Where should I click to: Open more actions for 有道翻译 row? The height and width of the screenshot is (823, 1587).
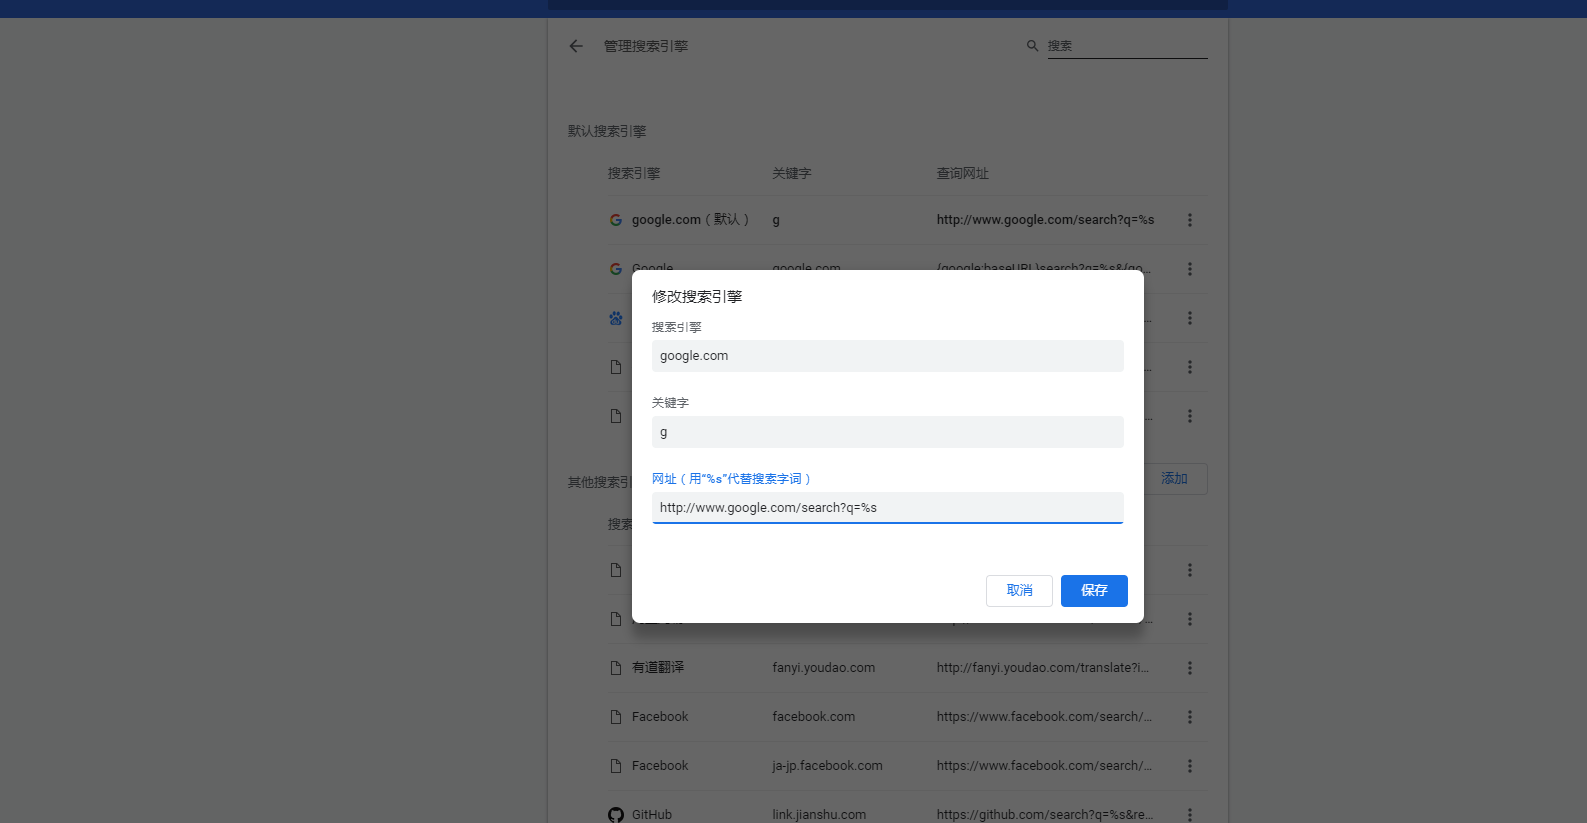tap(1190, 668)
